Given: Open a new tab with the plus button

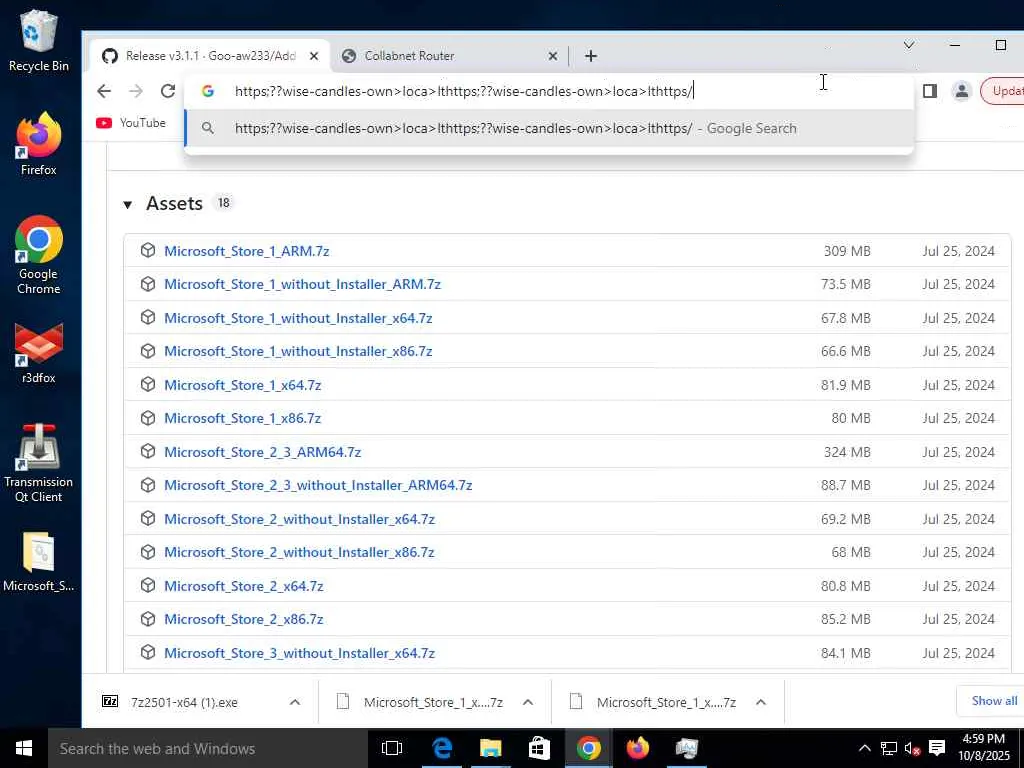Looking at the screenshot, I should 591,56.
